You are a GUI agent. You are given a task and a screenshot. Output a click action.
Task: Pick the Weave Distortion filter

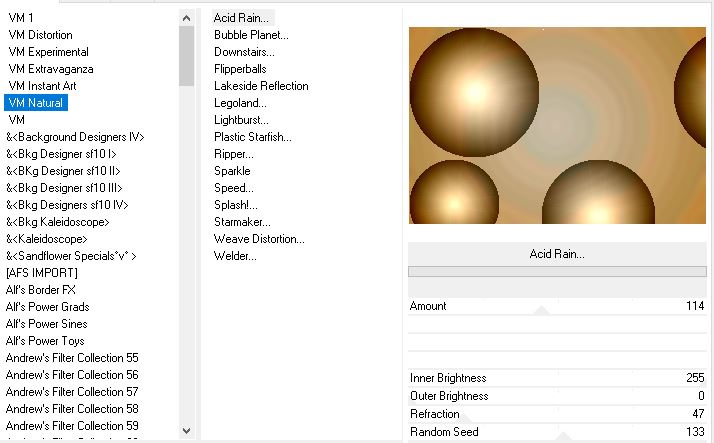pyautogui.click(x=259, y=239)
